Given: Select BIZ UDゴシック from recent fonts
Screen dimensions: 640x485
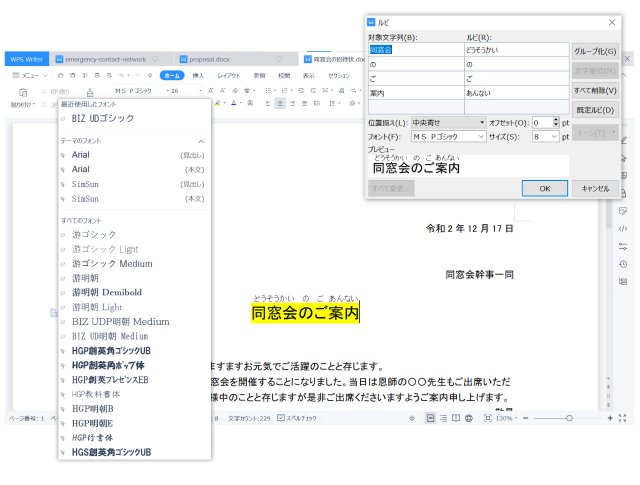Looking at the screenshot, I should (135, 118).
